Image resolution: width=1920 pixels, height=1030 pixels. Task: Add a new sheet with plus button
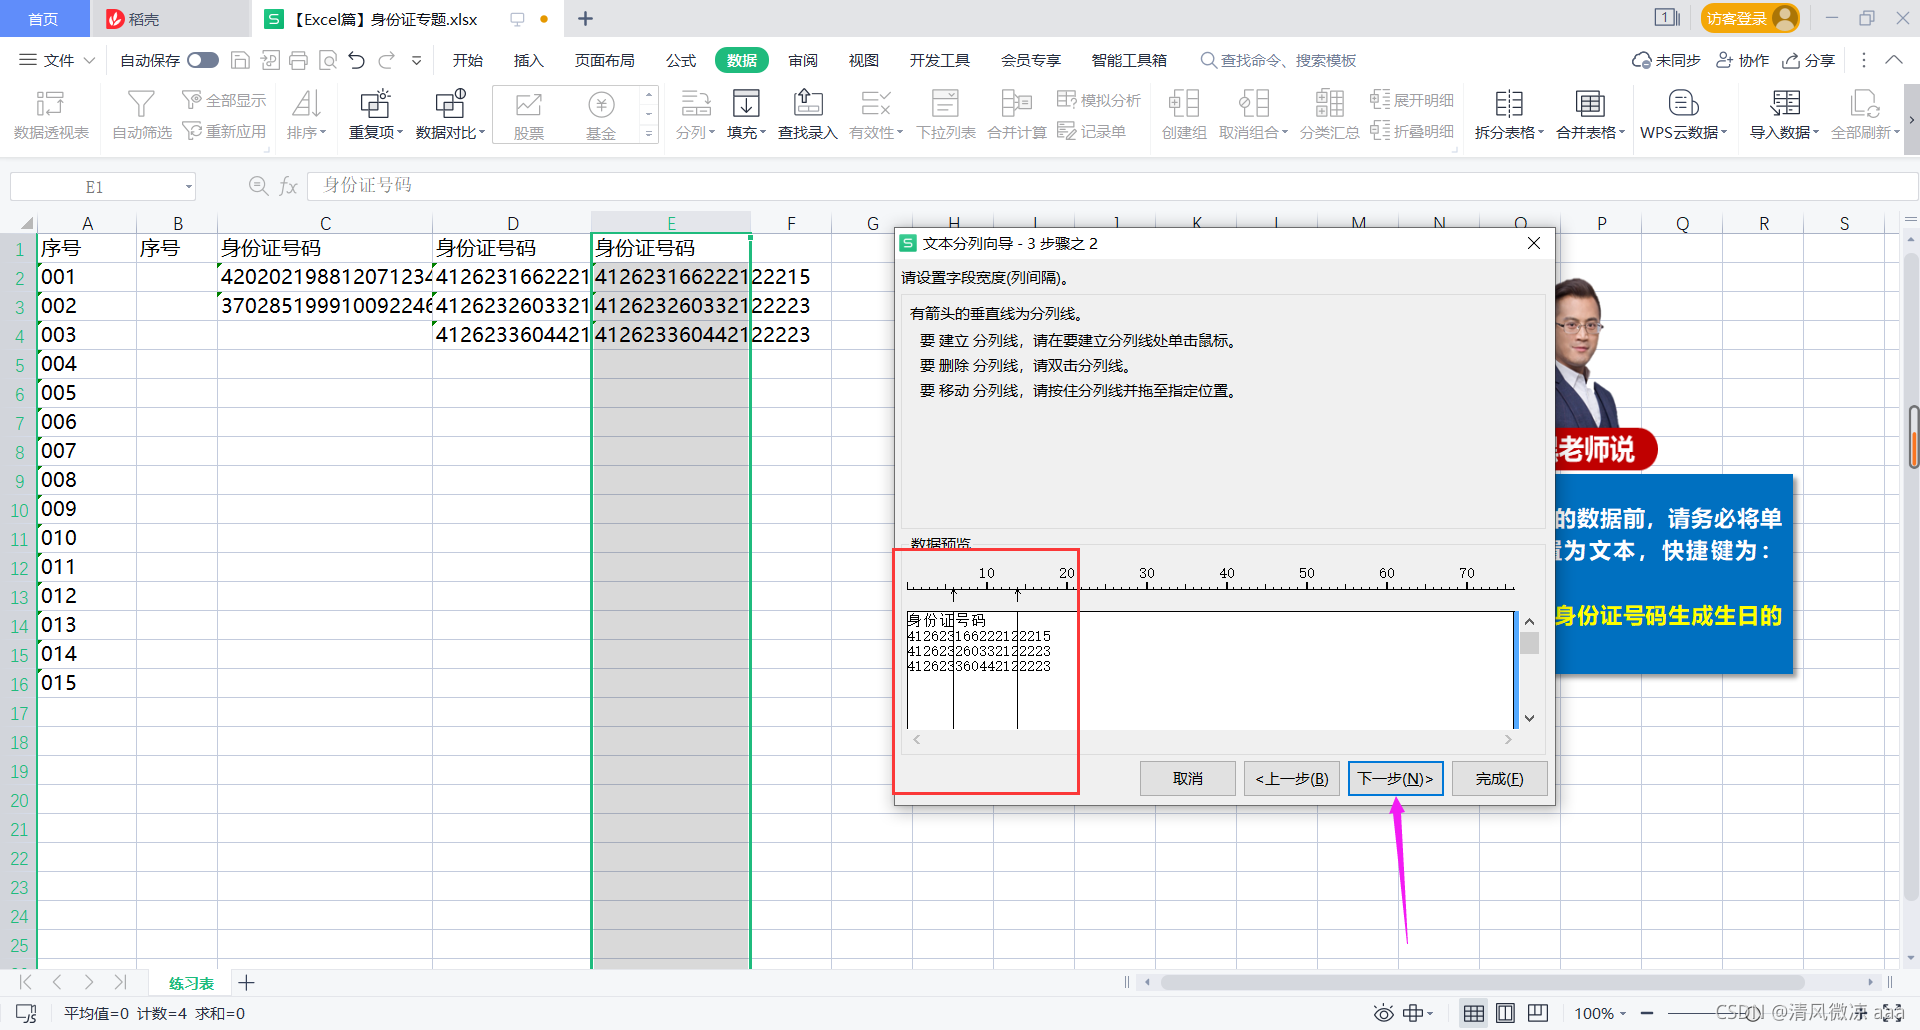click(x=246, y=983)
